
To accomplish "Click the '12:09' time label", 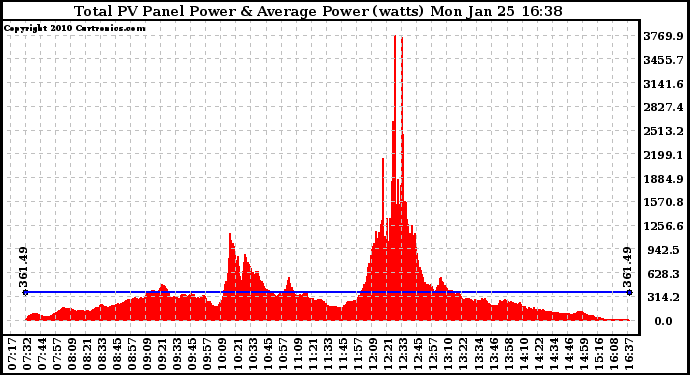I will coord(373,354).
